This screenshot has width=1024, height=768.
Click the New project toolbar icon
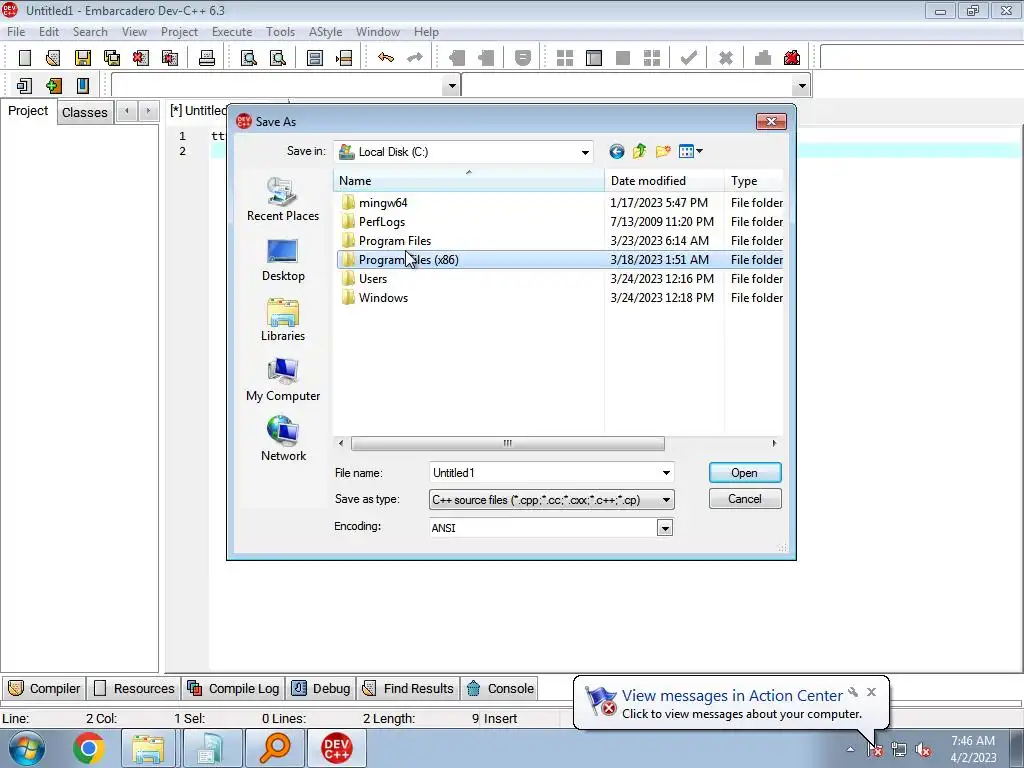24,86
